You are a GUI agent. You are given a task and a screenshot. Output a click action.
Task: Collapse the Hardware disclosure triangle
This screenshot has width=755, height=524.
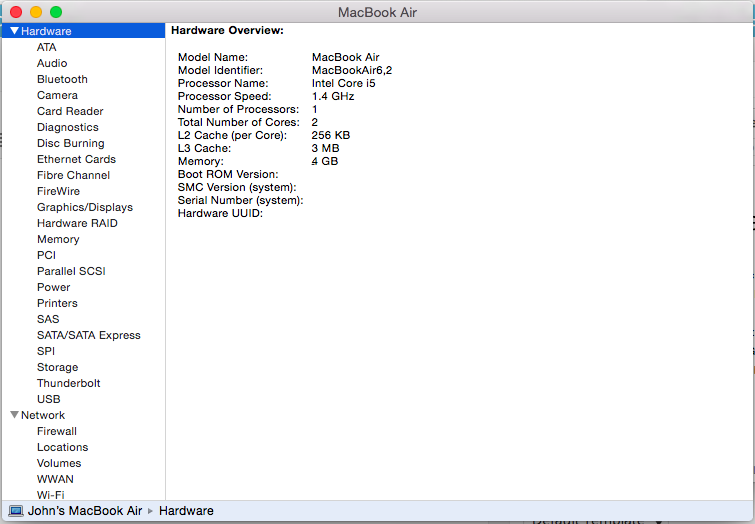pyautogui.click(x=14, y=31)
